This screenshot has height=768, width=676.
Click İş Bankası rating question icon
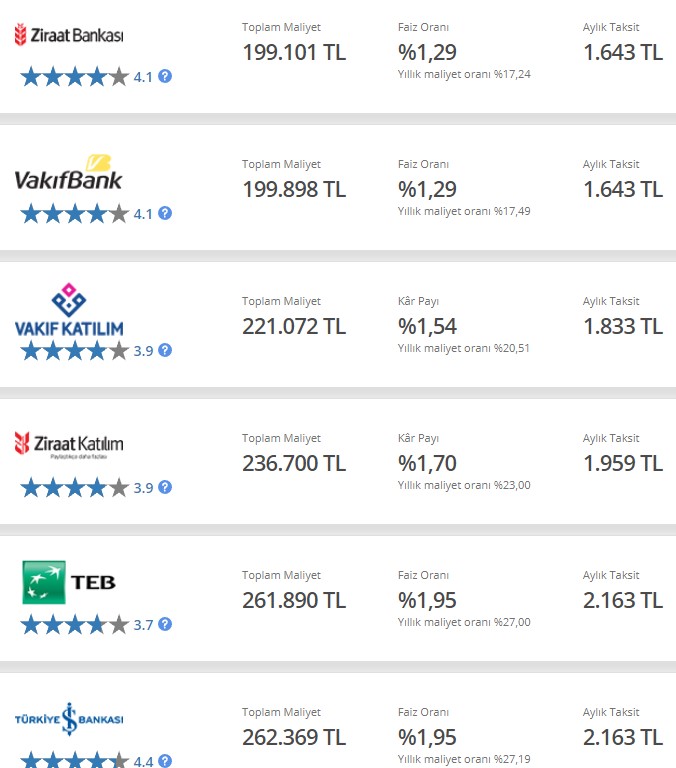(165, 761)
